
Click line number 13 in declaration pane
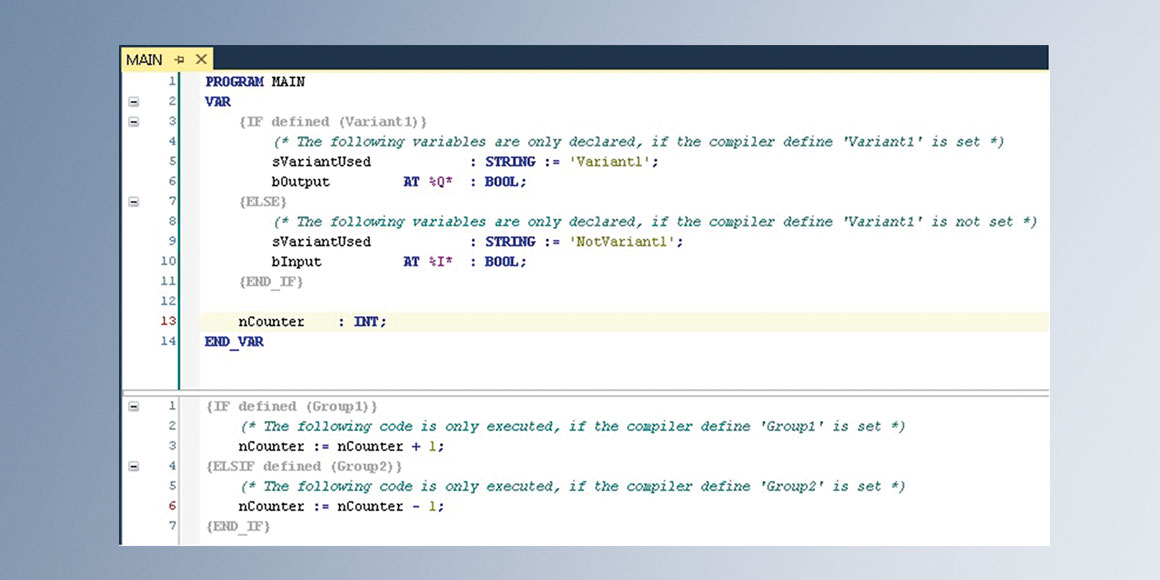[167, 322]
